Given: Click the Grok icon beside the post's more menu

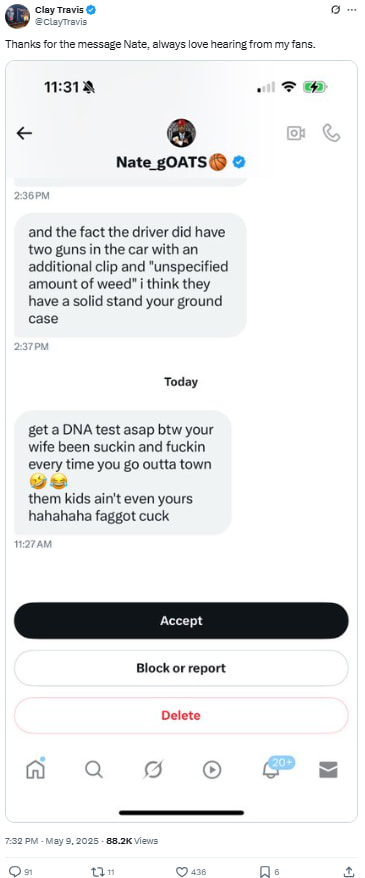Looking at the screenshot, I should coord(336,10).
